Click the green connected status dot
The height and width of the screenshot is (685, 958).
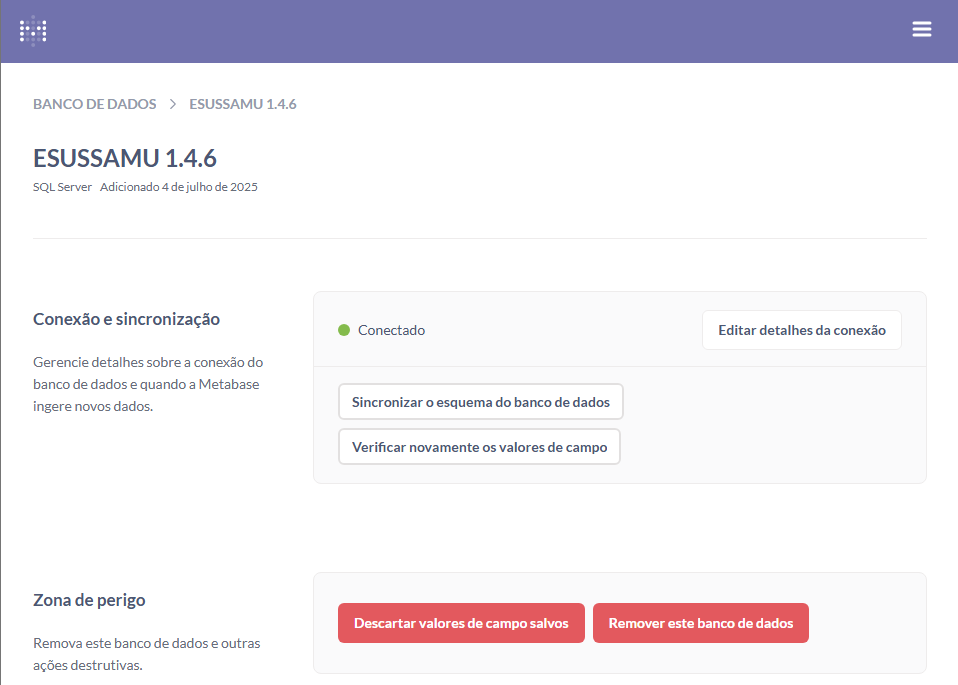click(344, 330)
